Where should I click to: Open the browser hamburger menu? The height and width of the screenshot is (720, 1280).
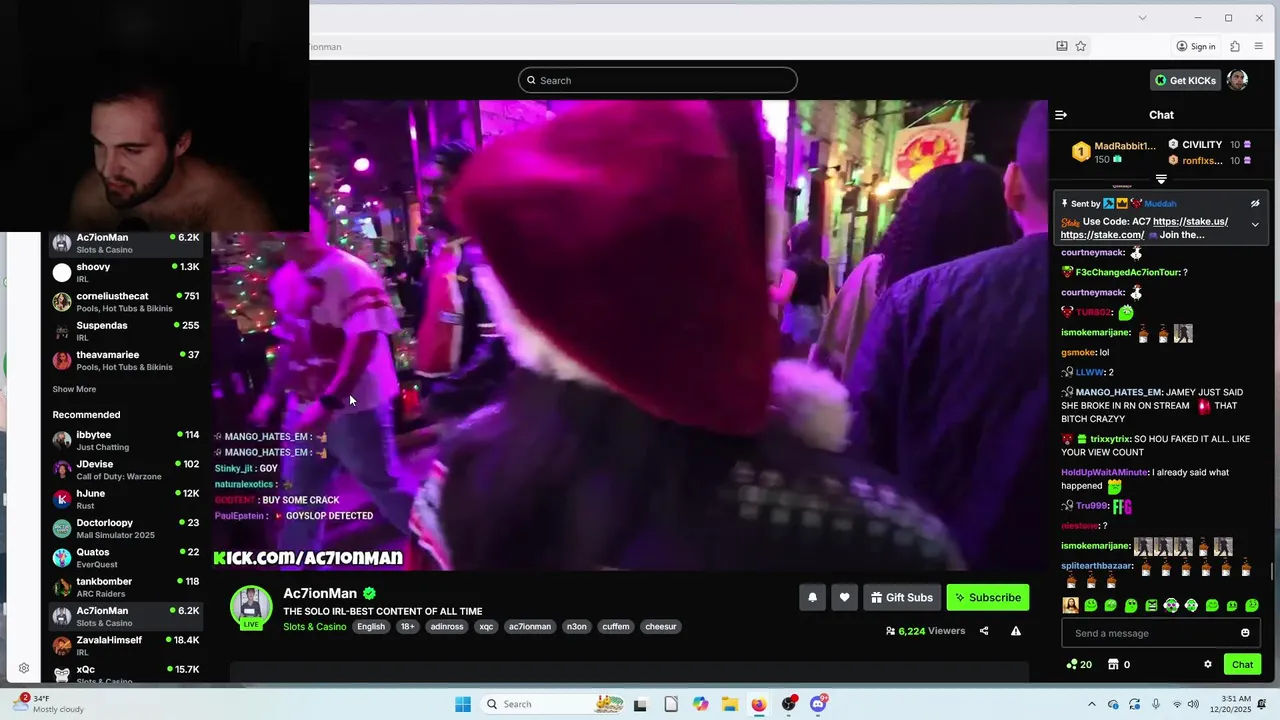point(1259,46)
